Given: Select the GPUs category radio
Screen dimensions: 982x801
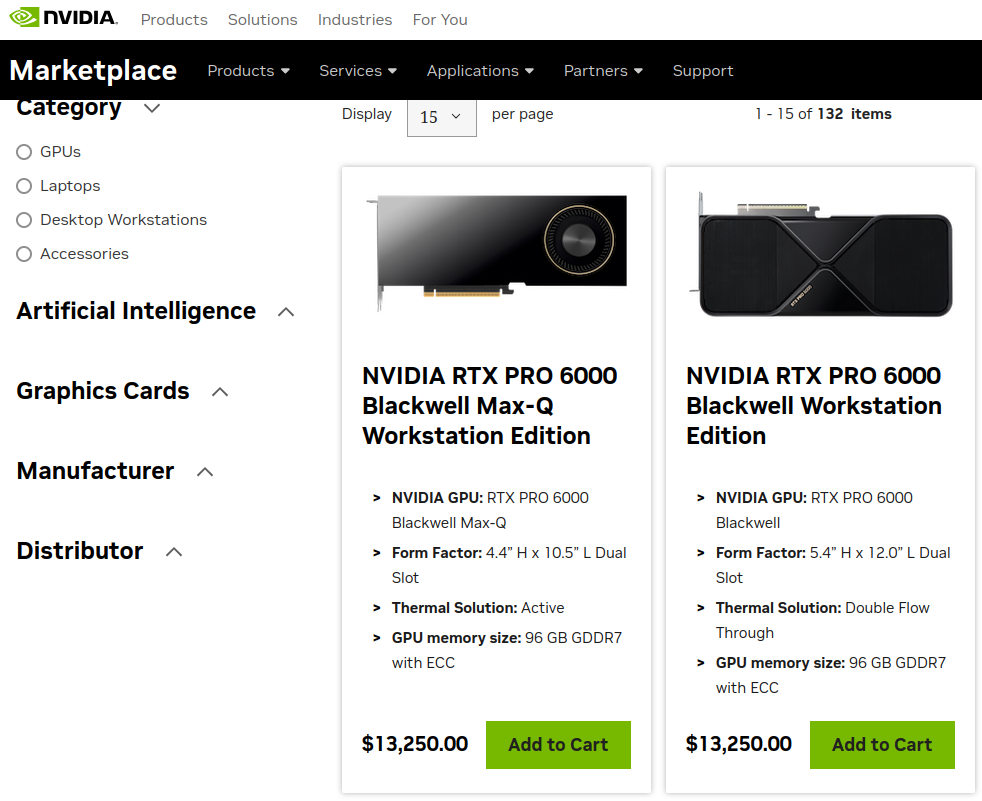Looking at the screenshot, I should pyautogui.click(x=24, y=152).
